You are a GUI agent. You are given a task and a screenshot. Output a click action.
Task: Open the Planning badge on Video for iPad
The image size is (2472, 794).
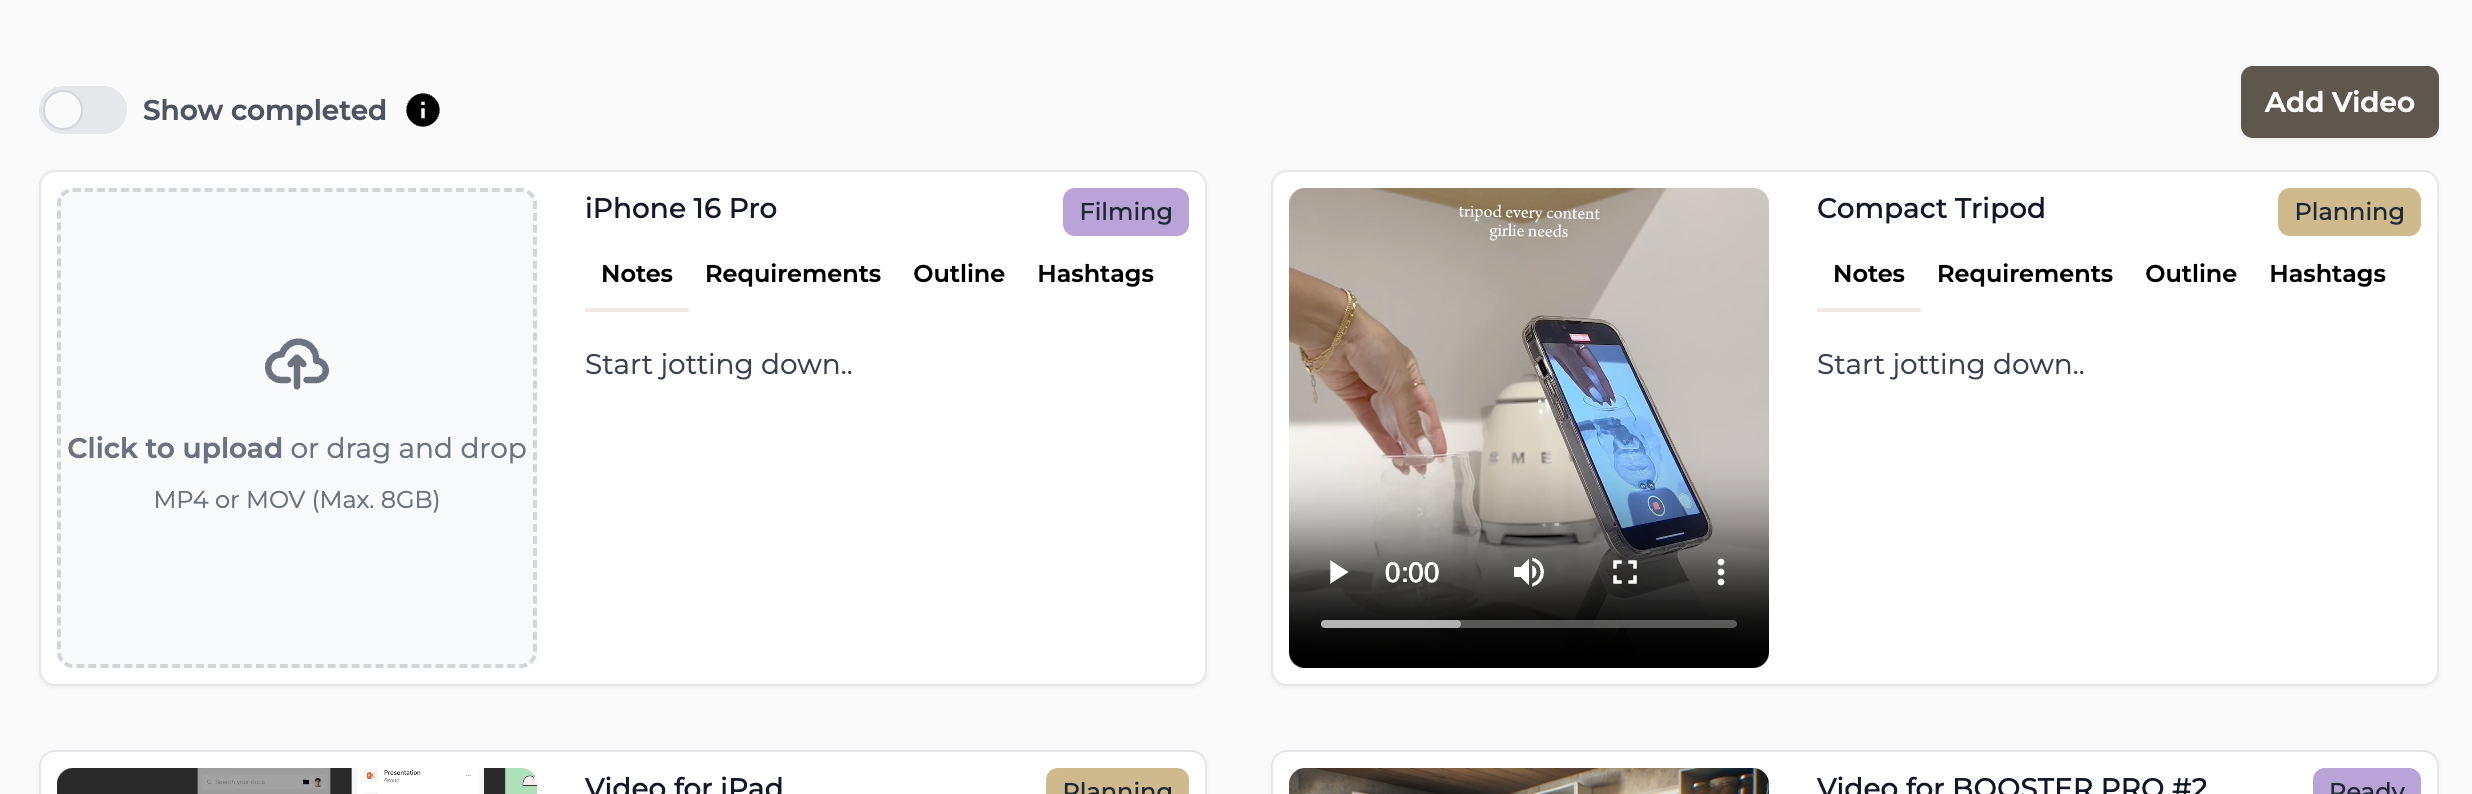pyautogui.click(x=1117, y=782)
